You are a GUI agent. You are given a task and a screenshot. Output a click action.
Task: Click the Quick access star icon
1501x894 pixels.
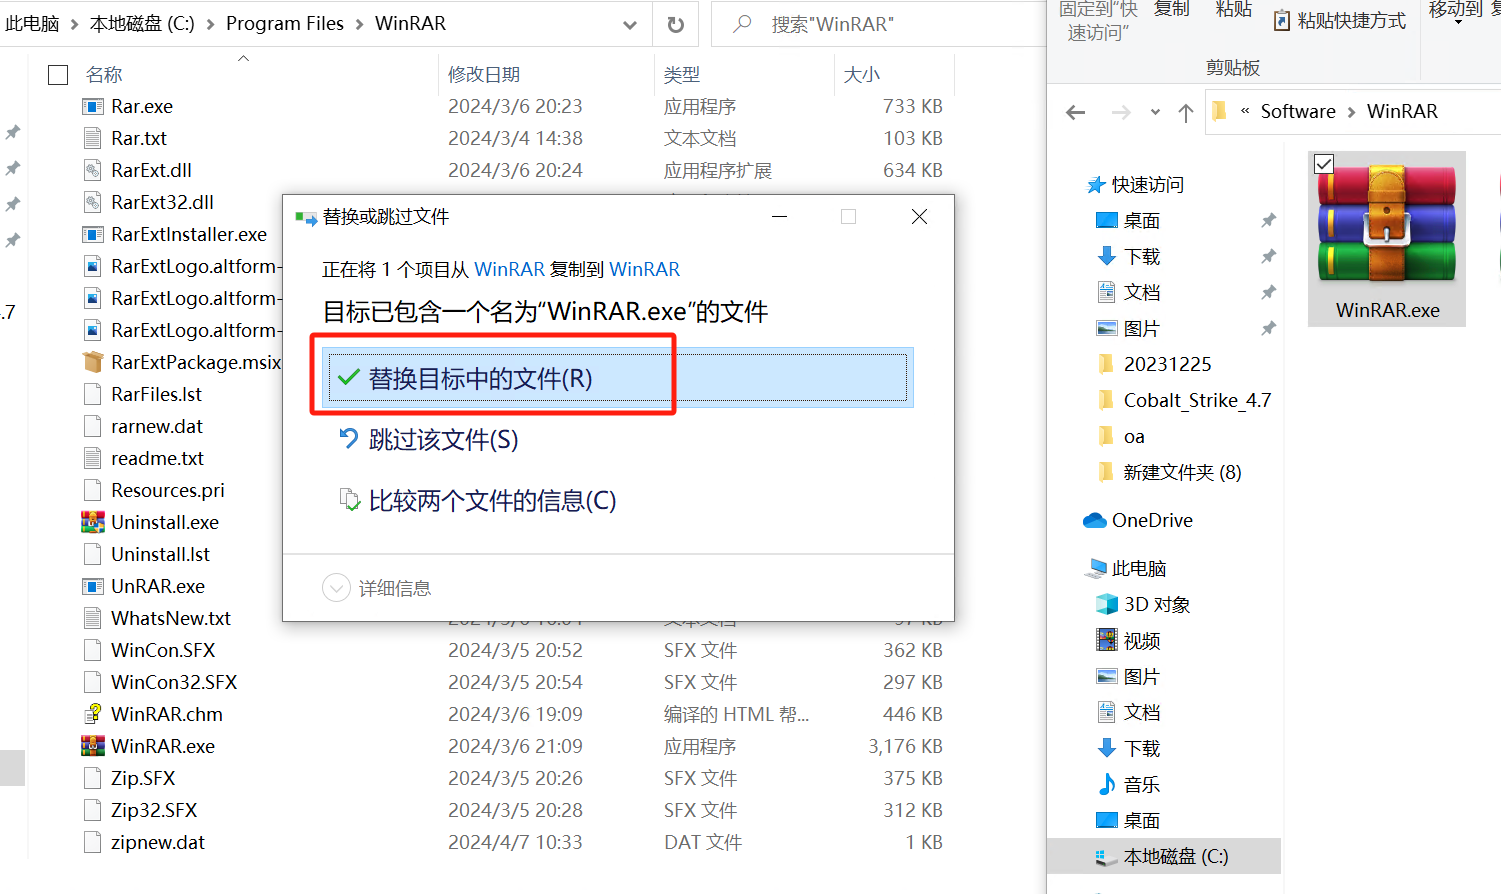tap(1096, 184)
